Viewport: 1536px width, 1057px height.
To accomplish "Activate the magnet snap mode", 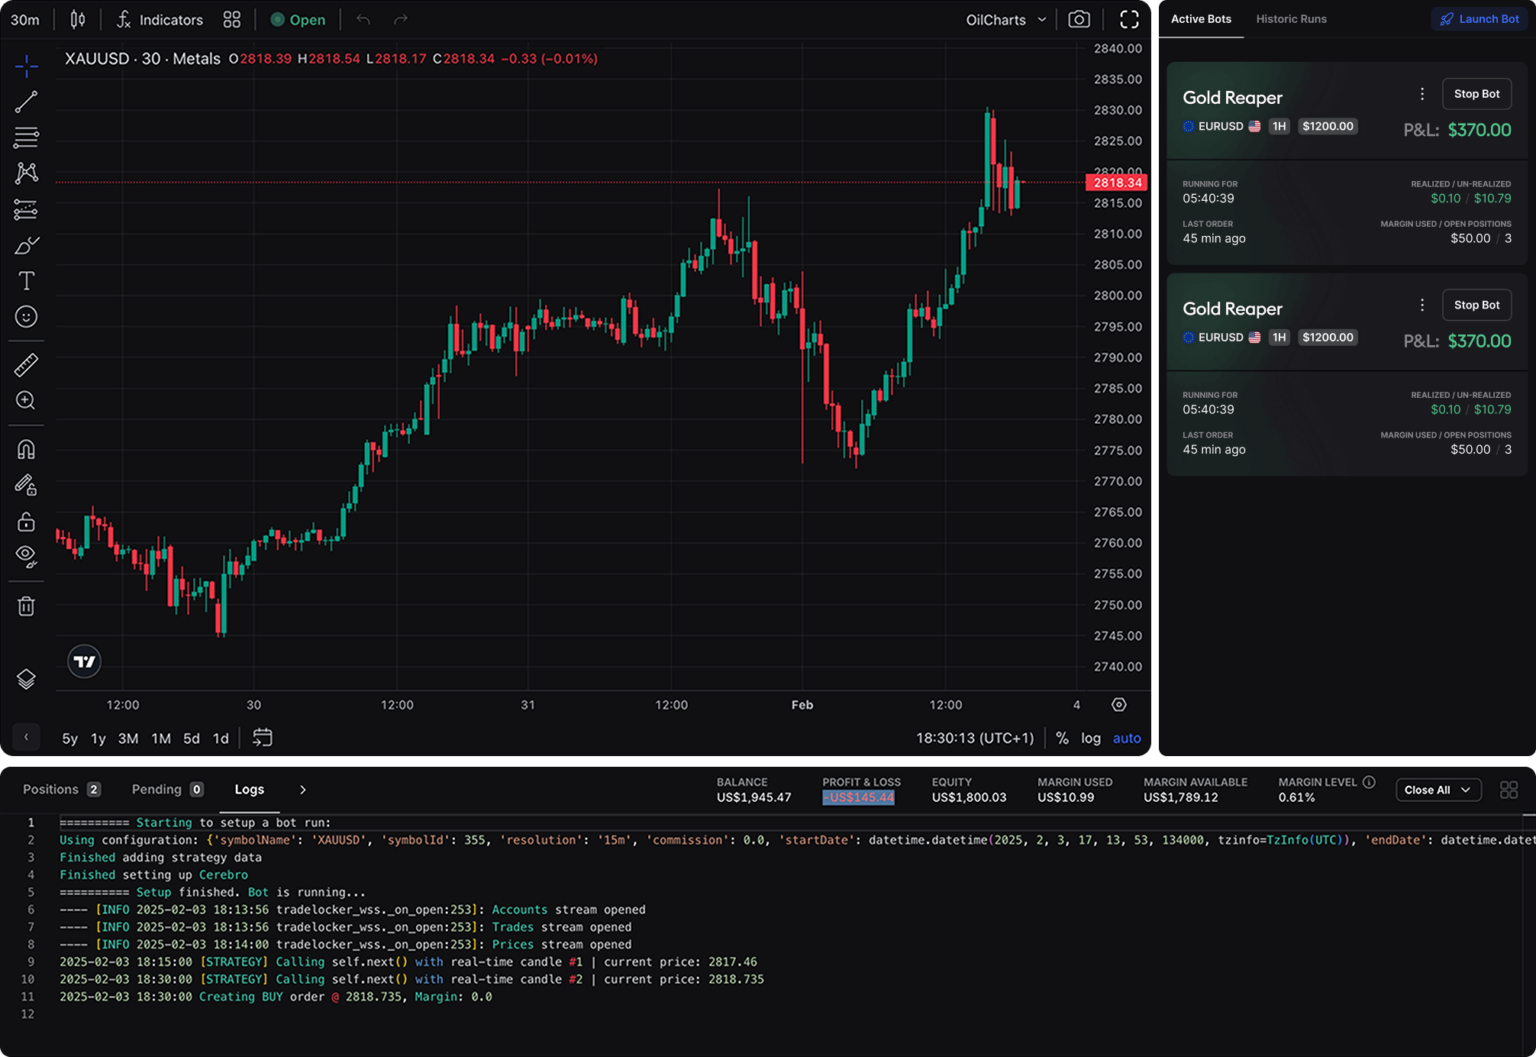I will 26,449.
